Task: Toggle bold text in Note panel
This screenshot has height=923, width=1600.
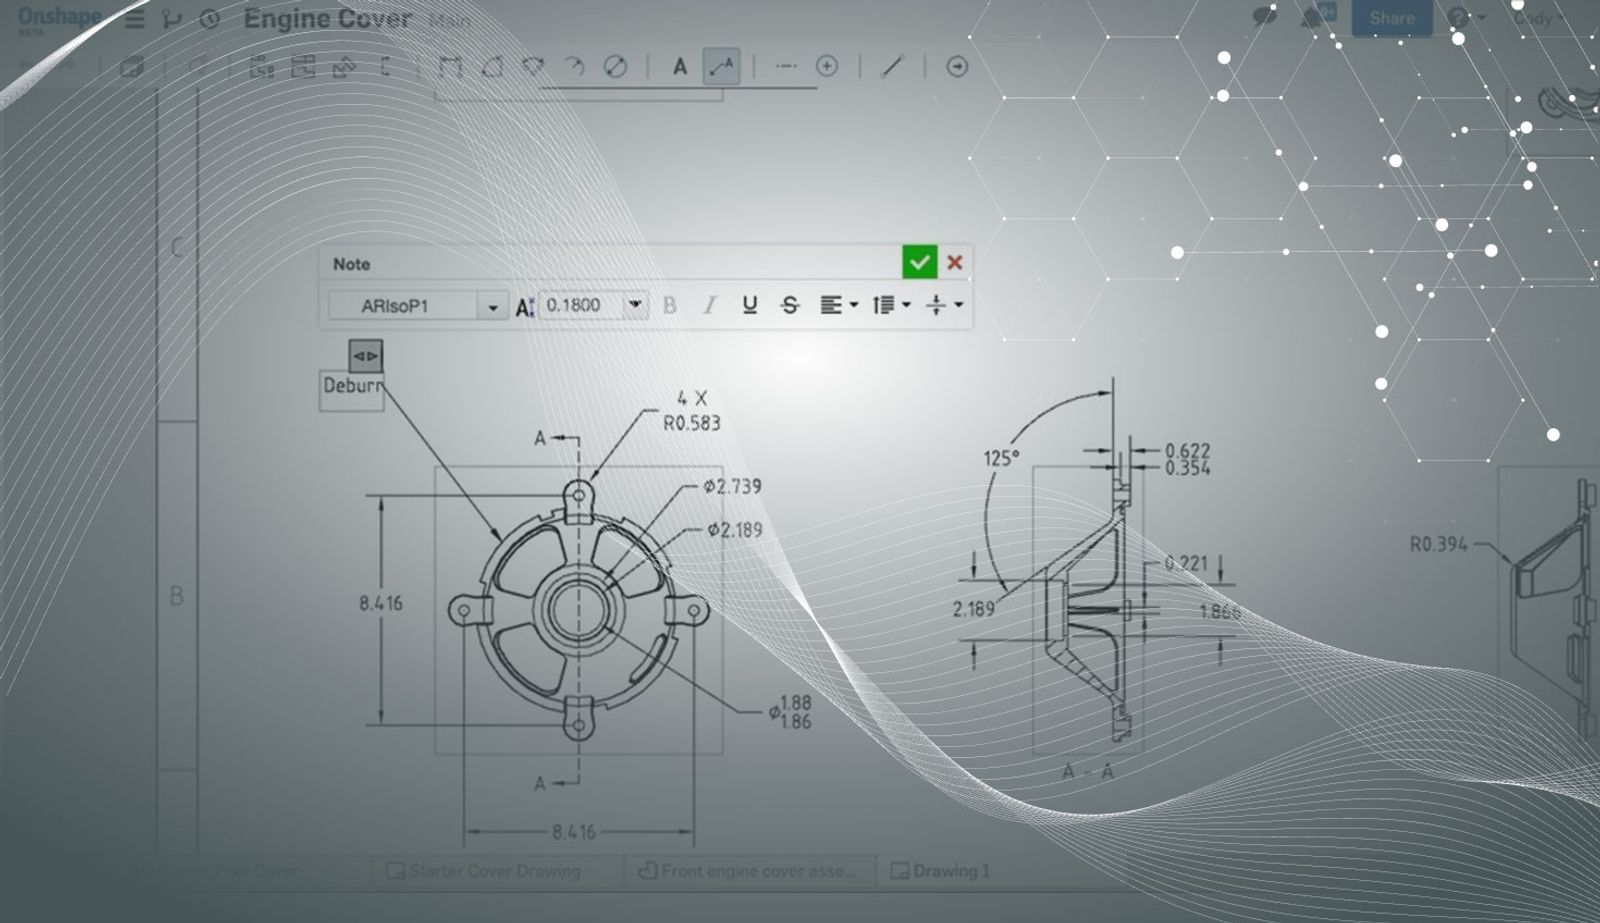Action: point(670,305)
